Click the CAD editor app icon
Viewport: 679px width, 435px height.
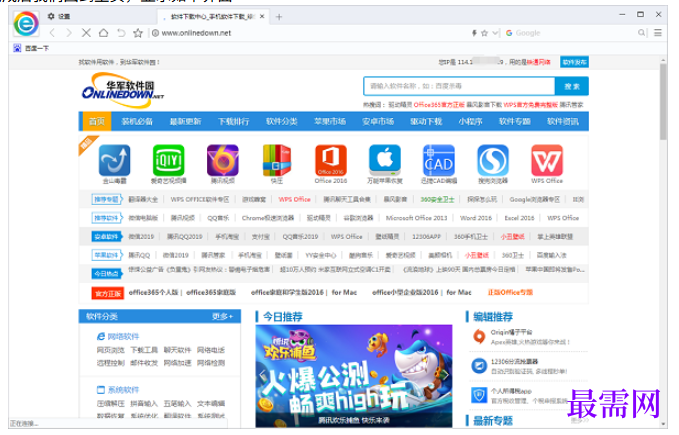(439, 160)
